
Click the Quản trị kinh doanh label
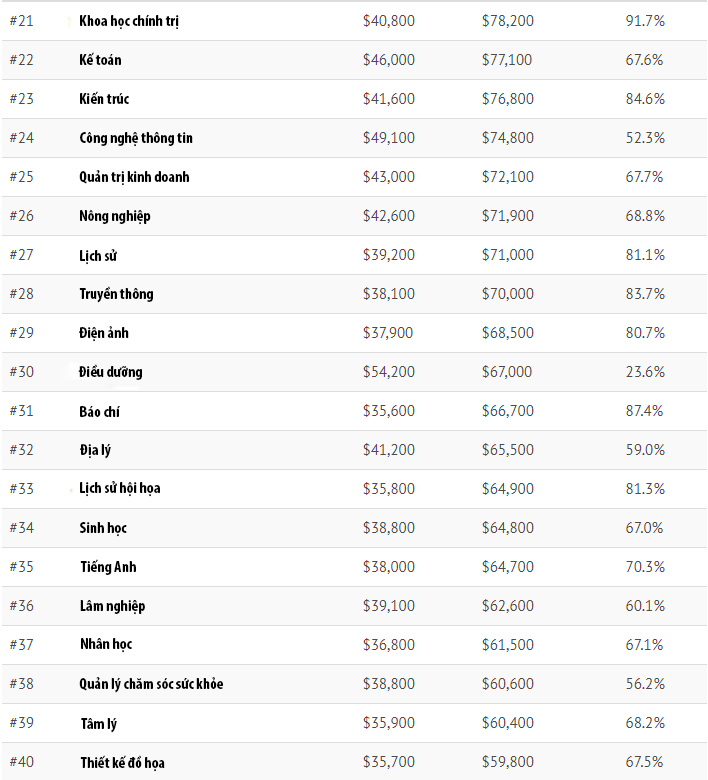[x=134, y=177]
